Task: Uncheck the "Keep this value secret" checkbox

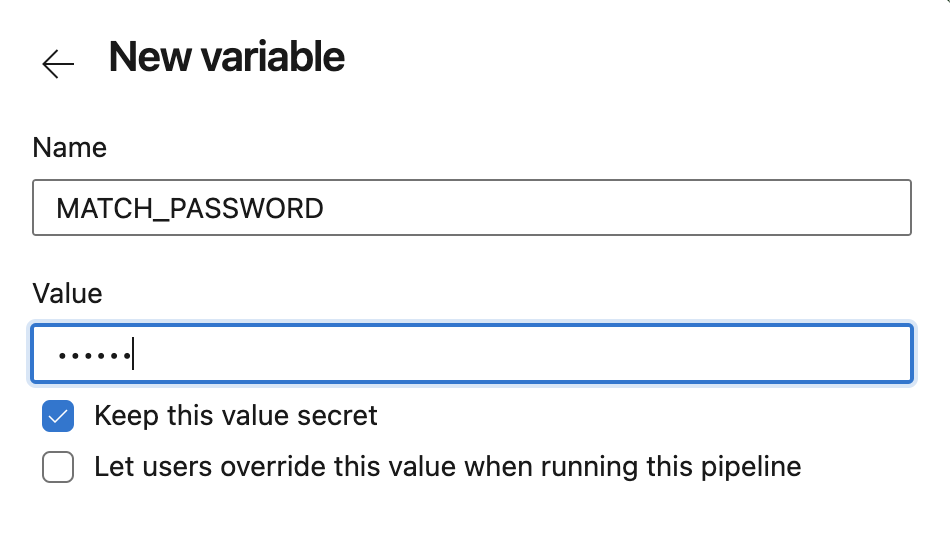Action: pyautogui.click(x=58, y=416)
